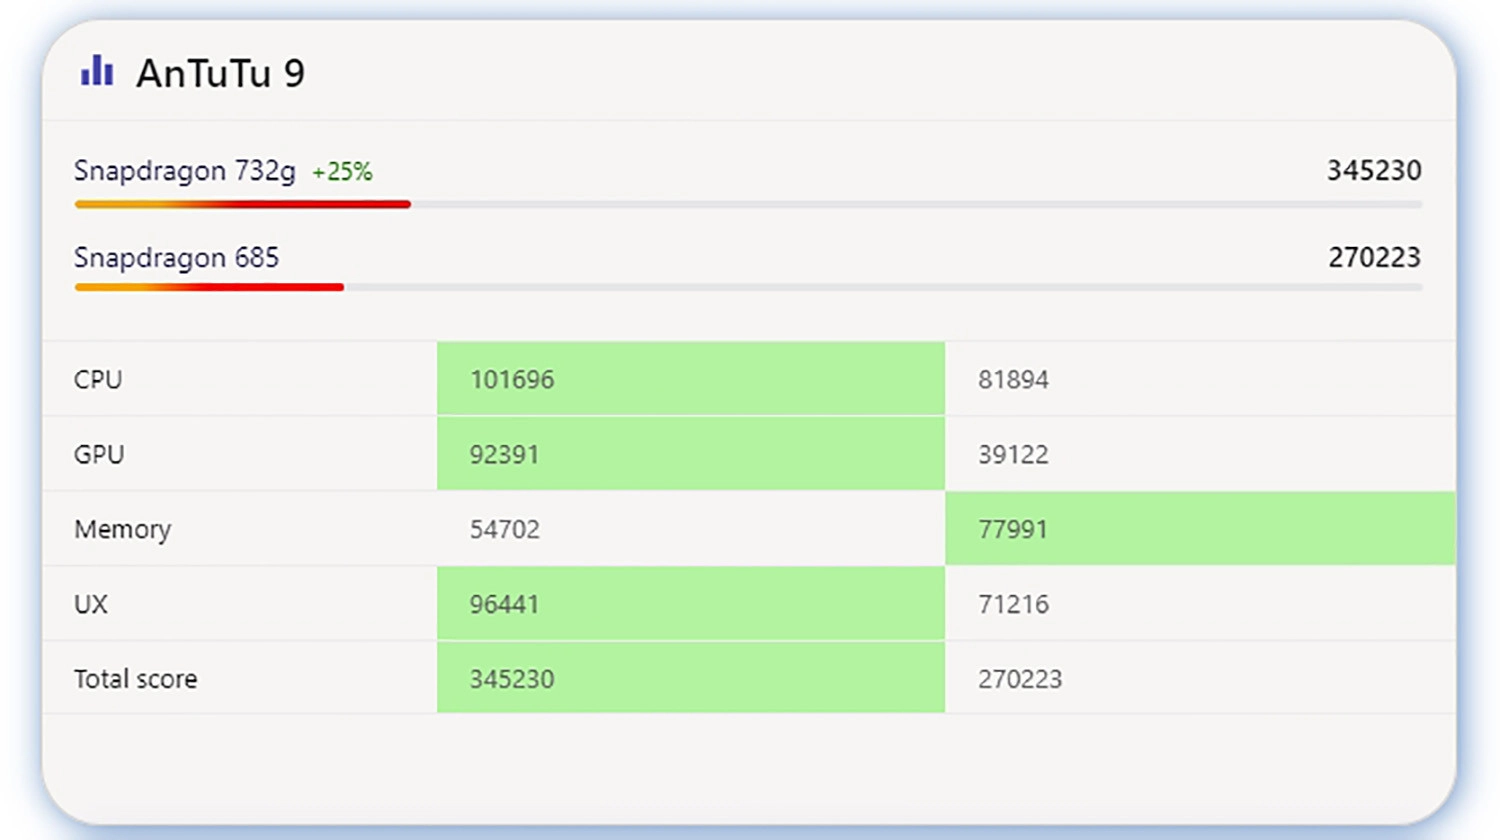Click the CPU row label
The width and height of the screenshot is (1500, 840).
pyautogui.click(x=98, y=379)
